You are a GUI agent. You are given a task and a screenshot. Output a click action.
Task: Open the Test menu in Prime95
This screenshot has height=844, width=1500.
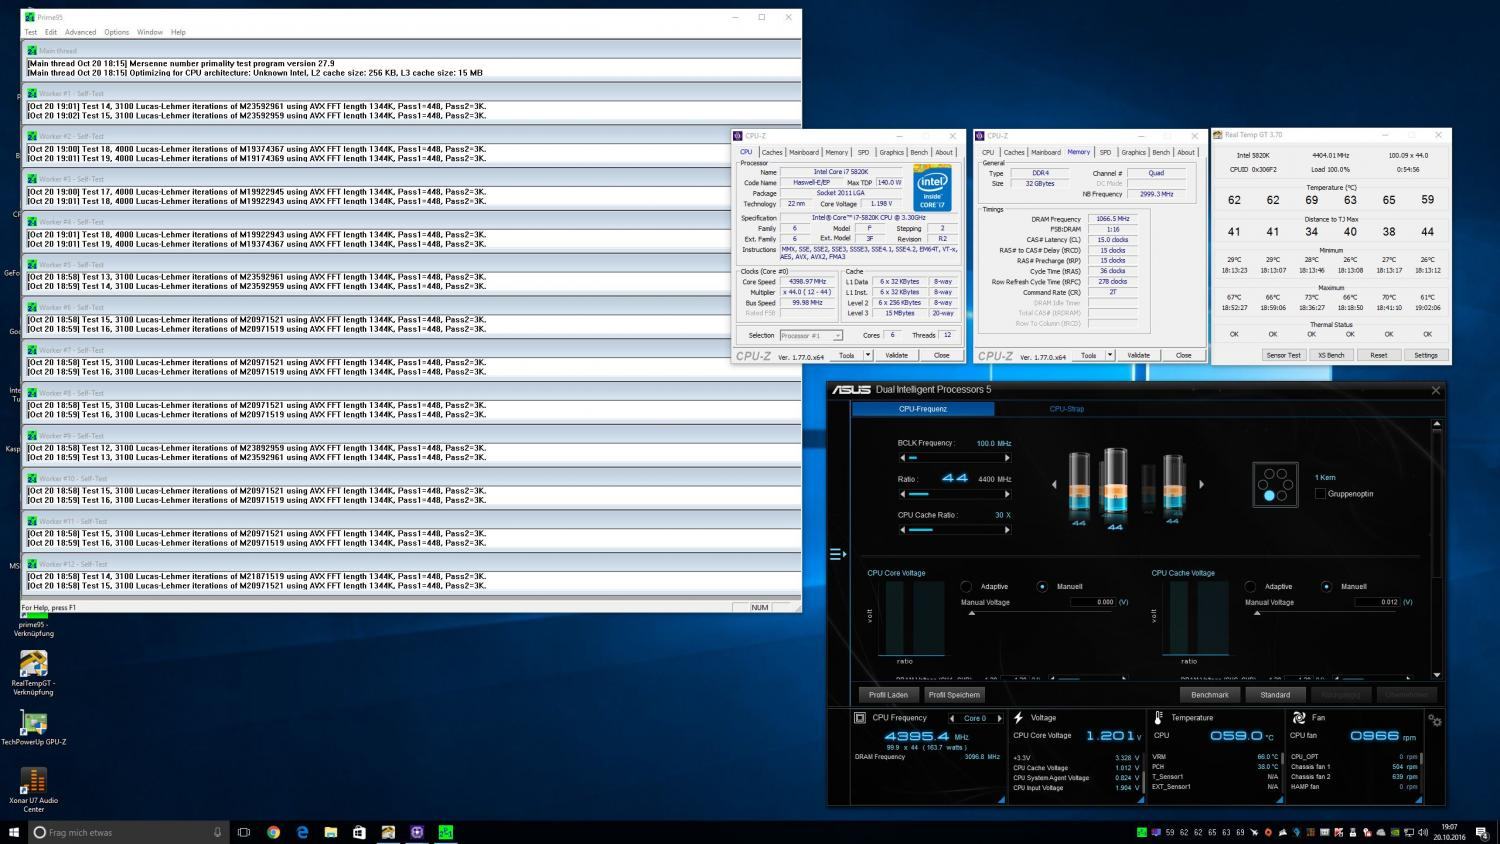(31, 32)
